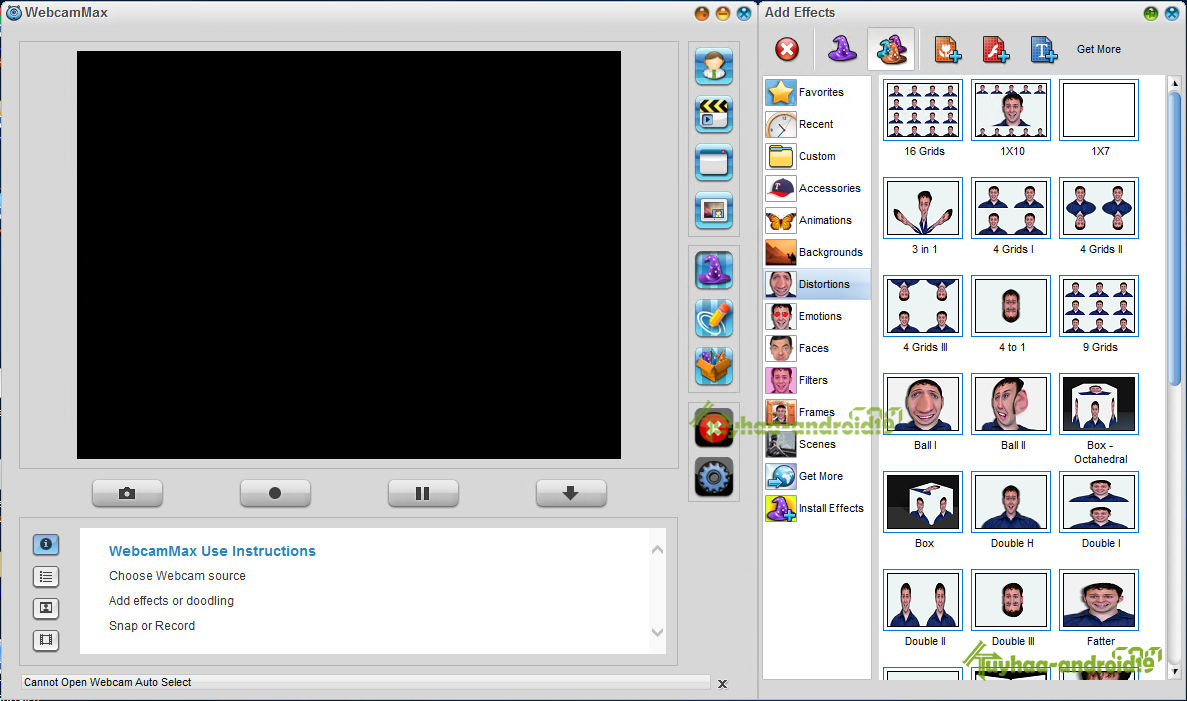The image size is (1187, 701).
Task: Click the Get More link near top right
Action: [1098, 48]
